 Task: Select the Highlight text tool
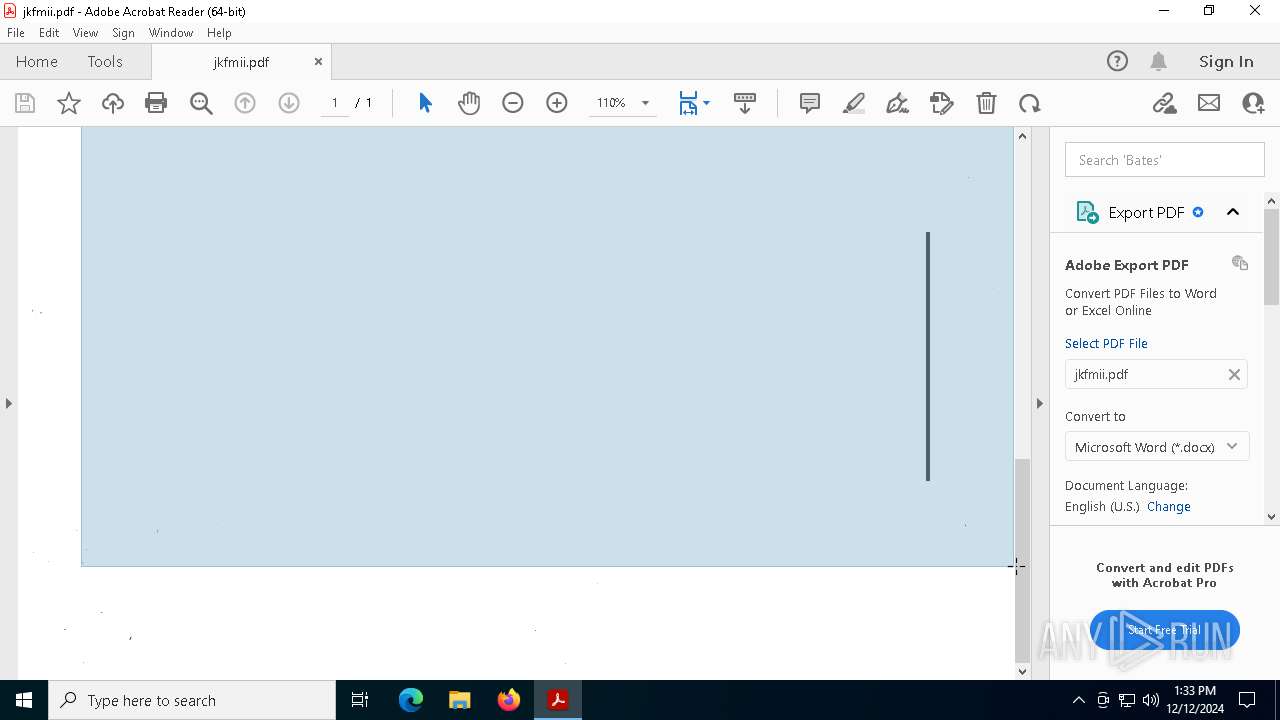pyautogui.click(x=854, y=103)
